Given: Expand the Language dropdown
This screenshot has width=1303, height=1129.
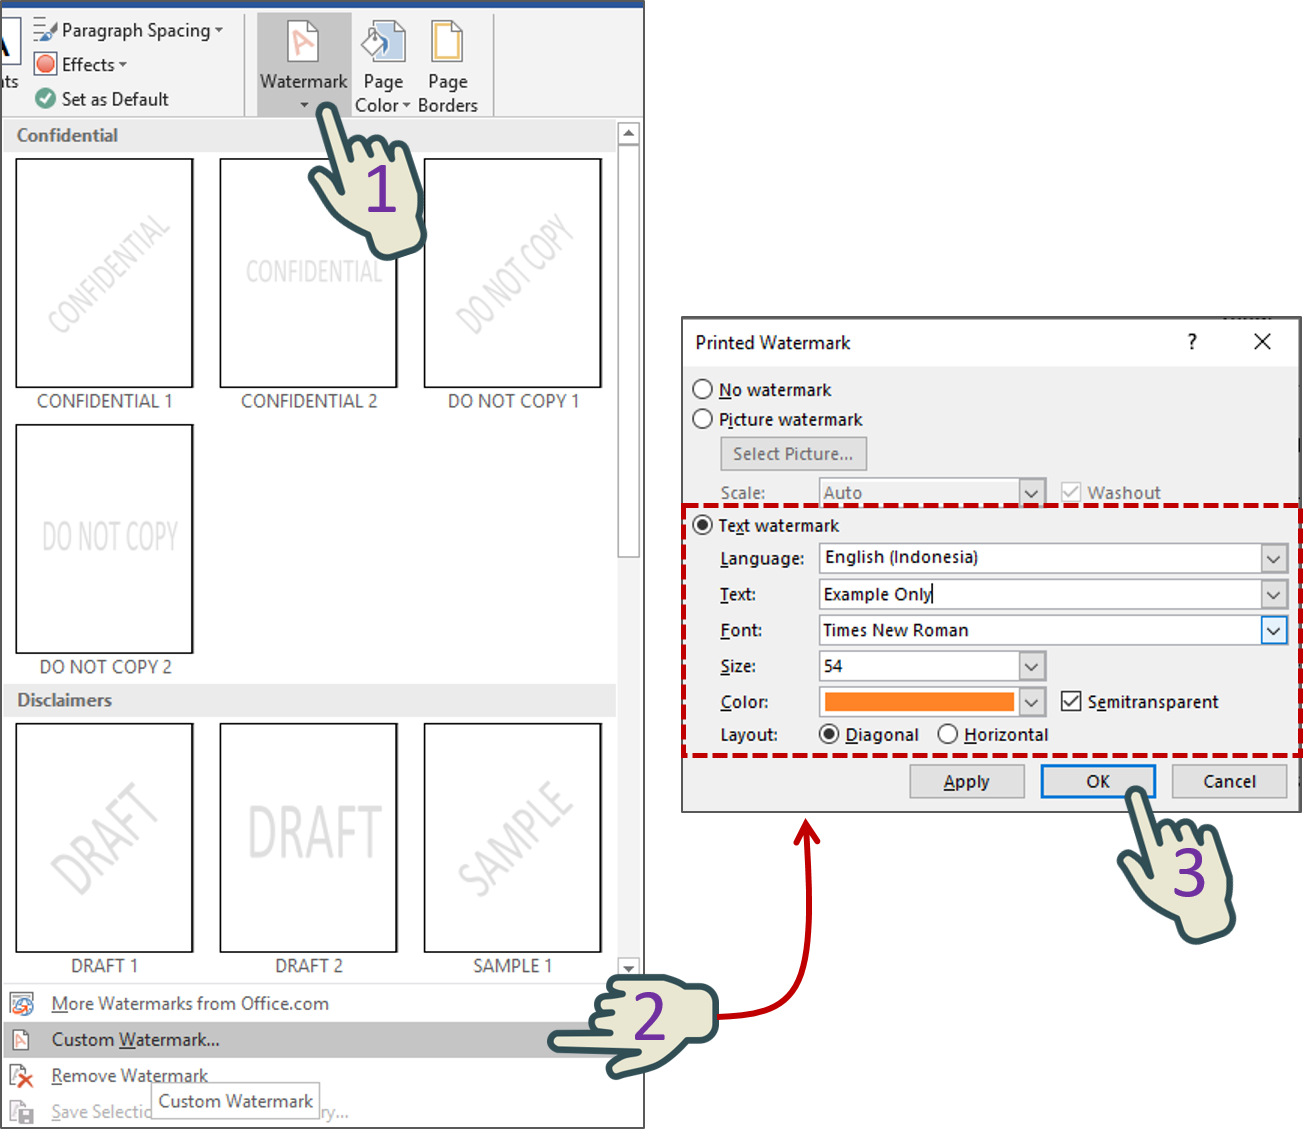Looking at the screenshot, I should 1273,558.
